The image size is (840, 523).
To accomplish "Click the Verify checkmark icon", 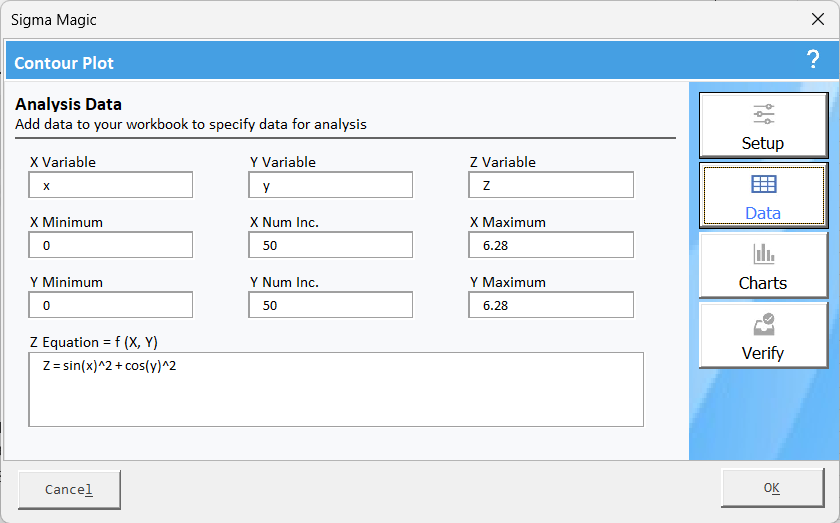I will point(764,324).
